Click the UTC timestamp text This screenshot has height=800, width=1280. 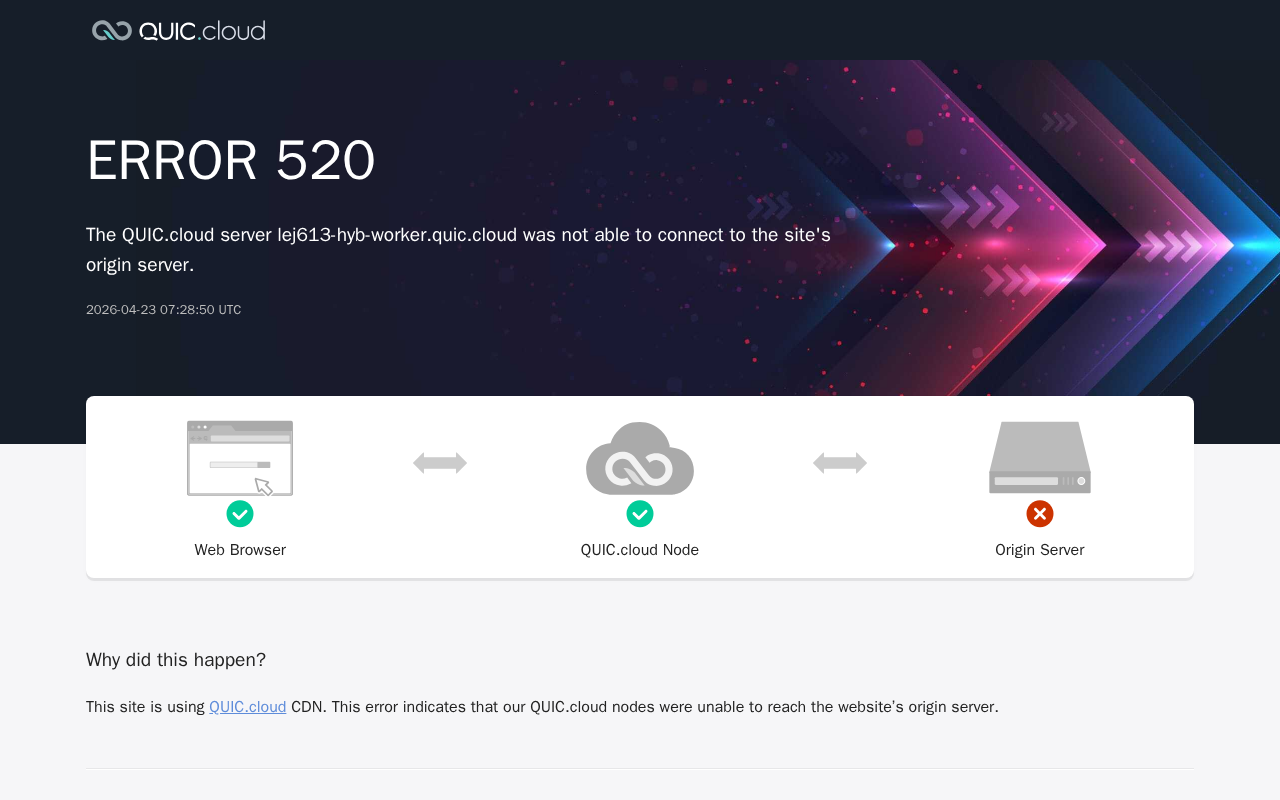pos(164,310)
